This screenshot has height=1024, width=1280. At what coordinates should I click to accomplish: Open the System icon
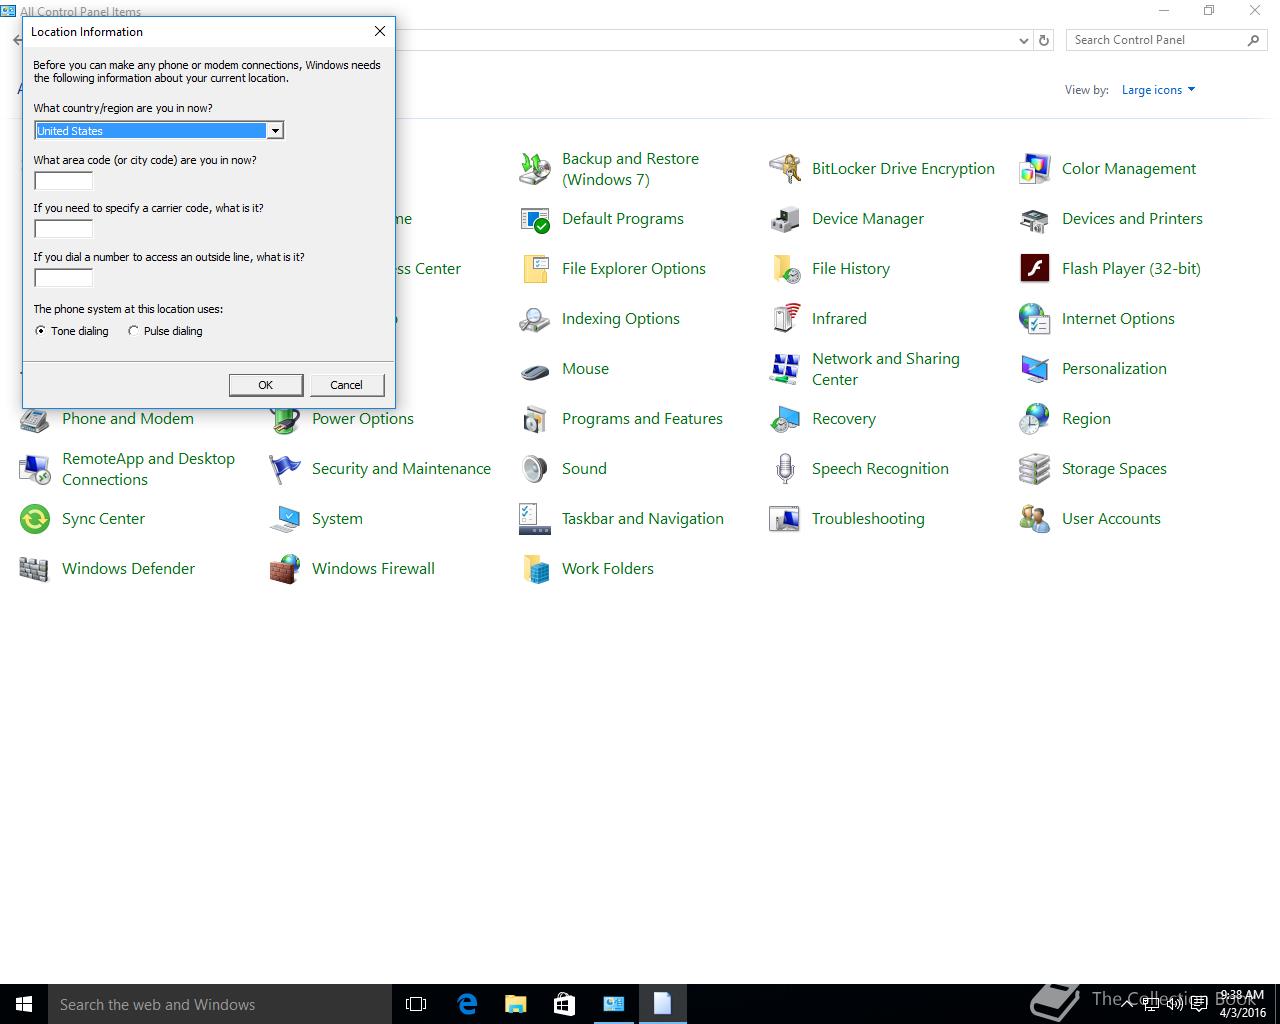point(285,519)
